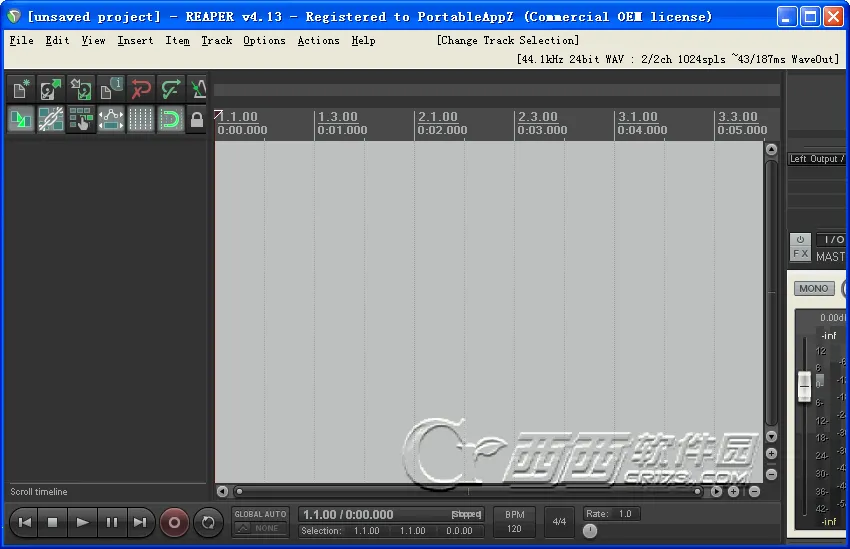Click the vertical scrollbar up arrow

(771, 149)
